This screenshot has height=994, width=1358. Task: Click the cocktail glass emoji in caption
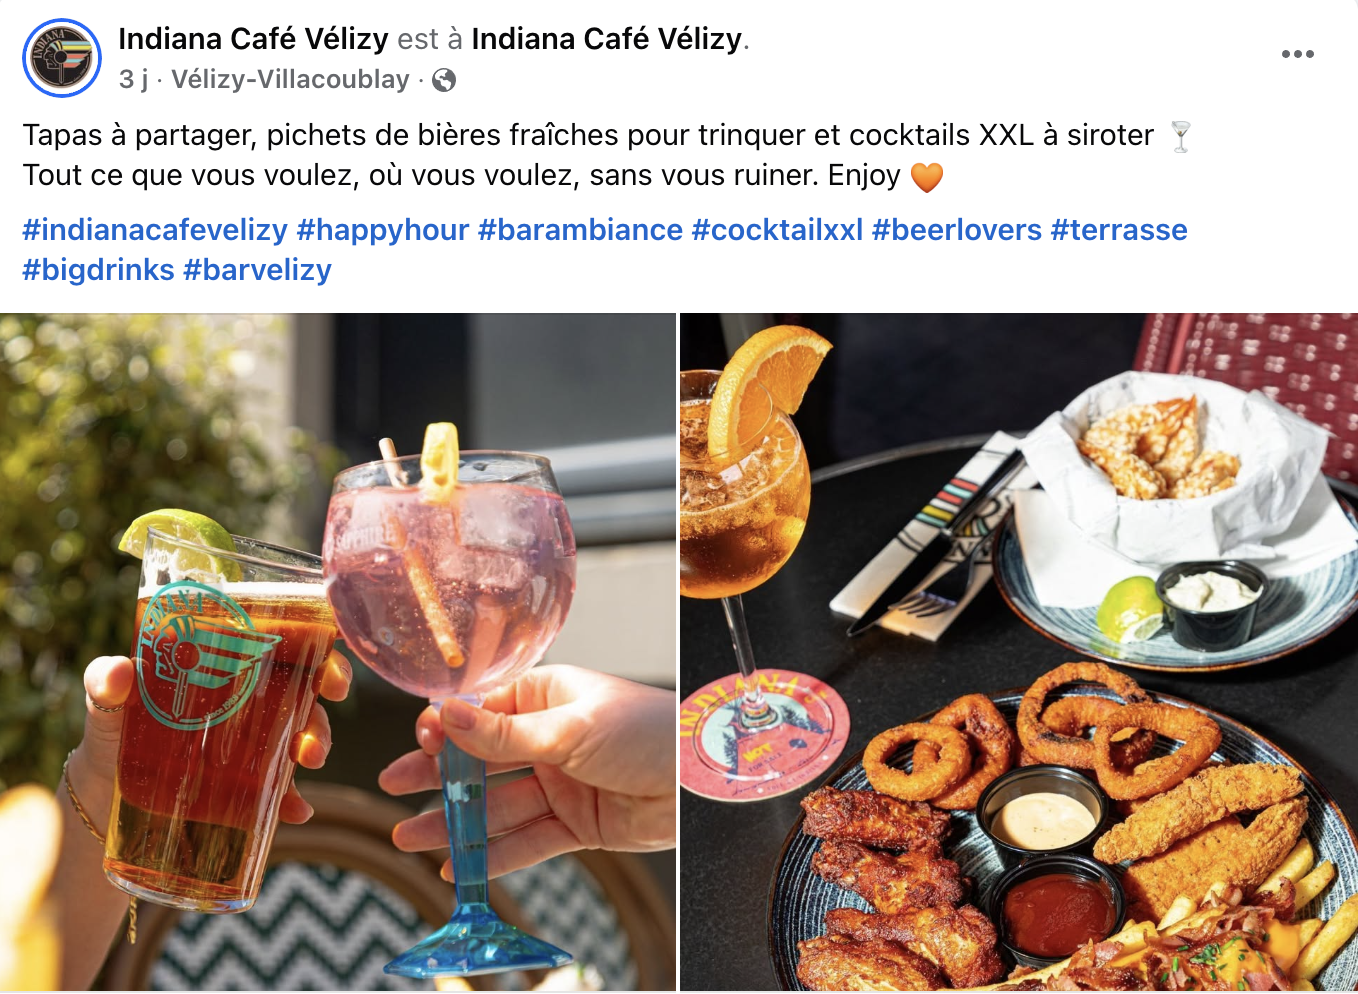[1180, 136]
